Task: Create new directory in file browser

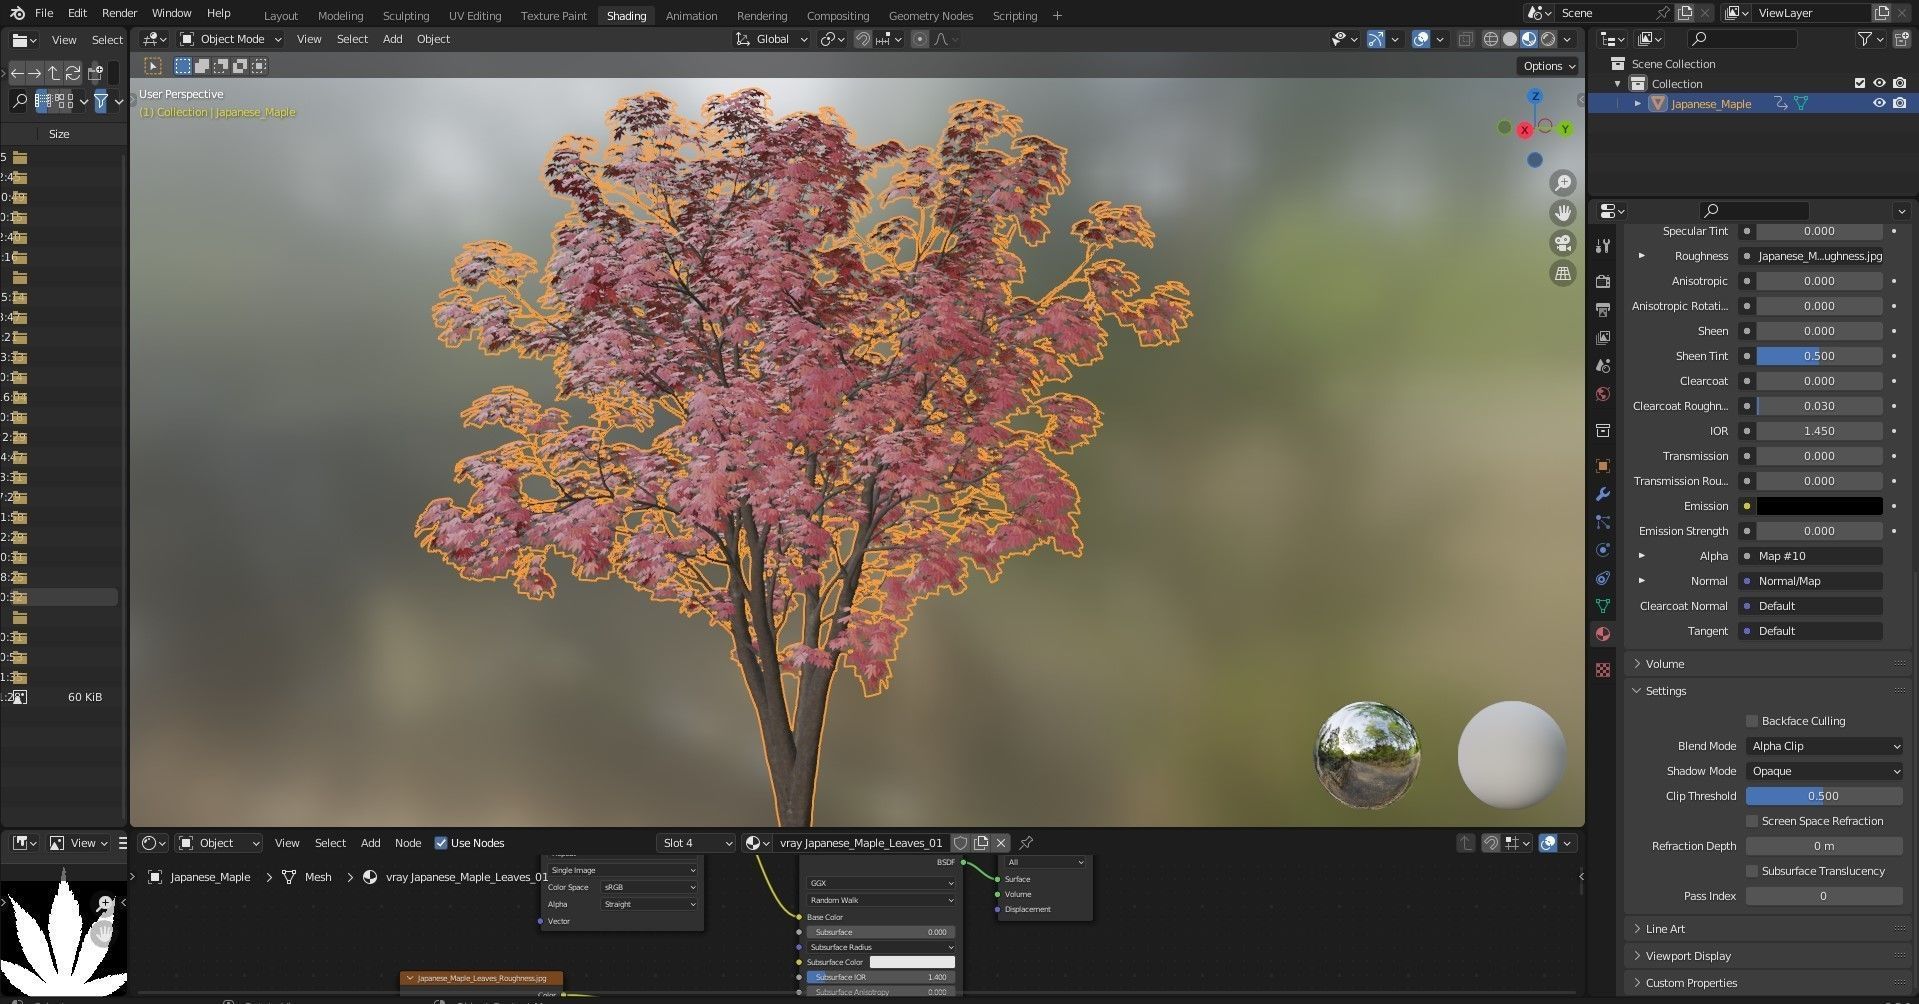Action: (96, 73)
